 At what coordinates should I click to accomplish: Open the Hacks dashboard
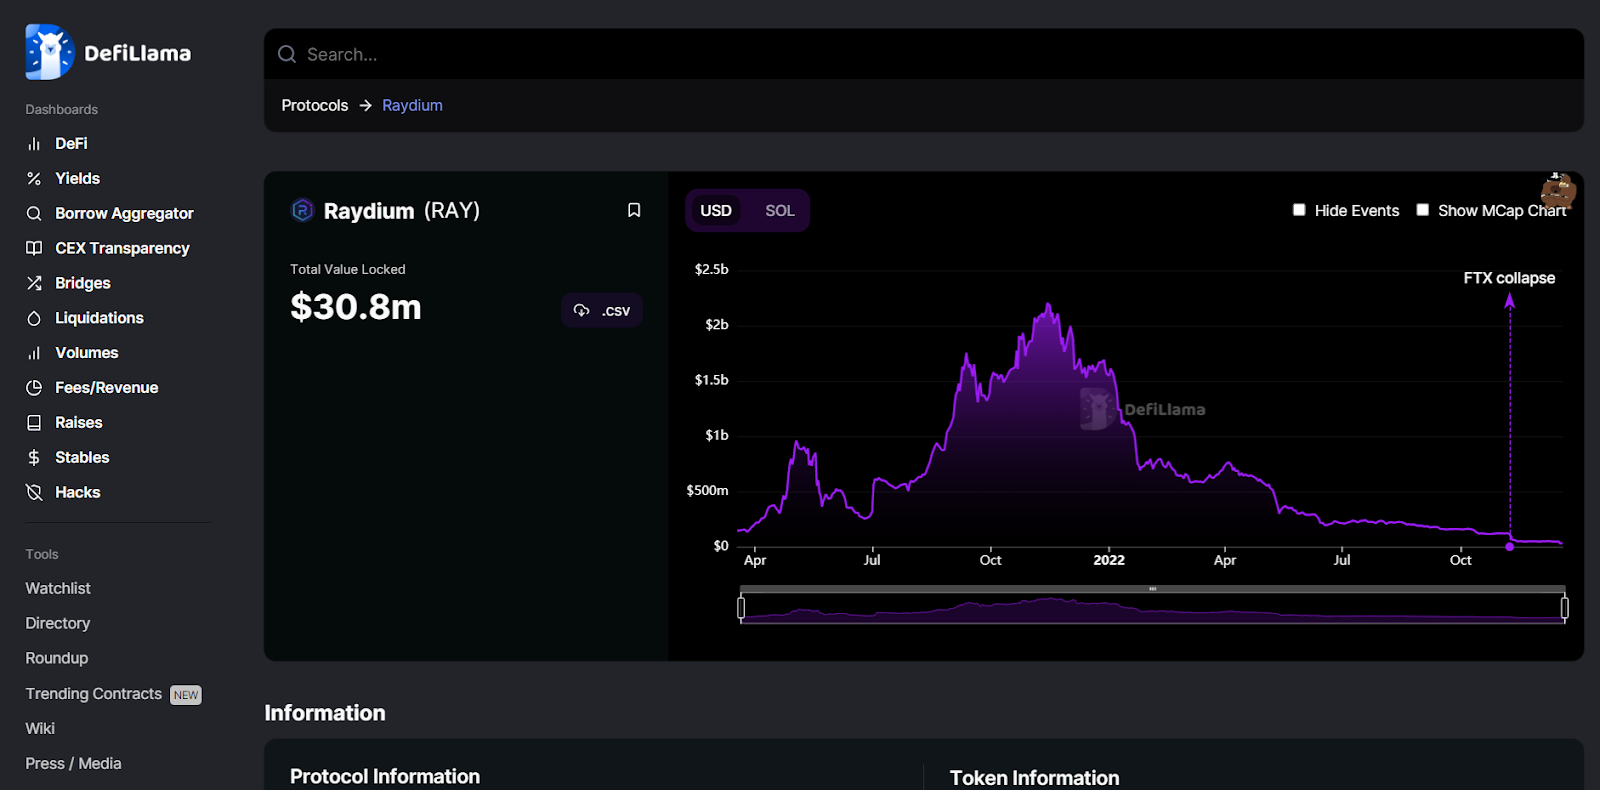pos(78,492)
